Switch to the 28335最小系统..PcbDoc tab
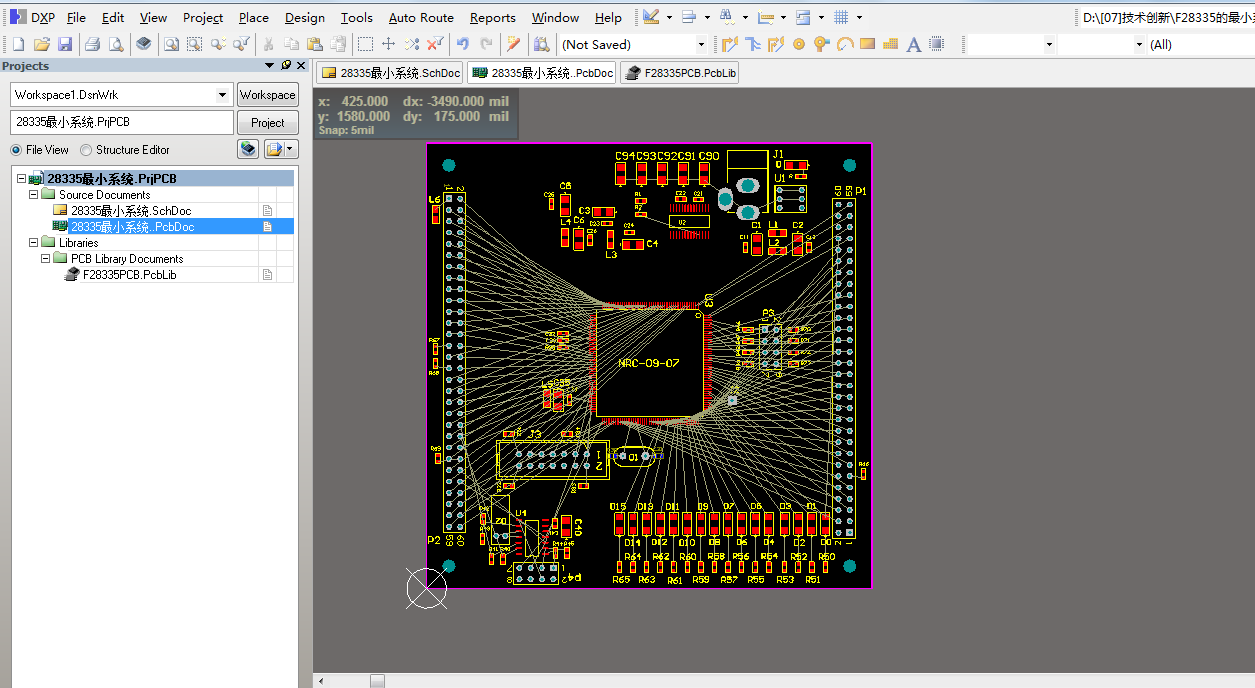Viewport: 1255px width, 688px height. coord(542,73)
